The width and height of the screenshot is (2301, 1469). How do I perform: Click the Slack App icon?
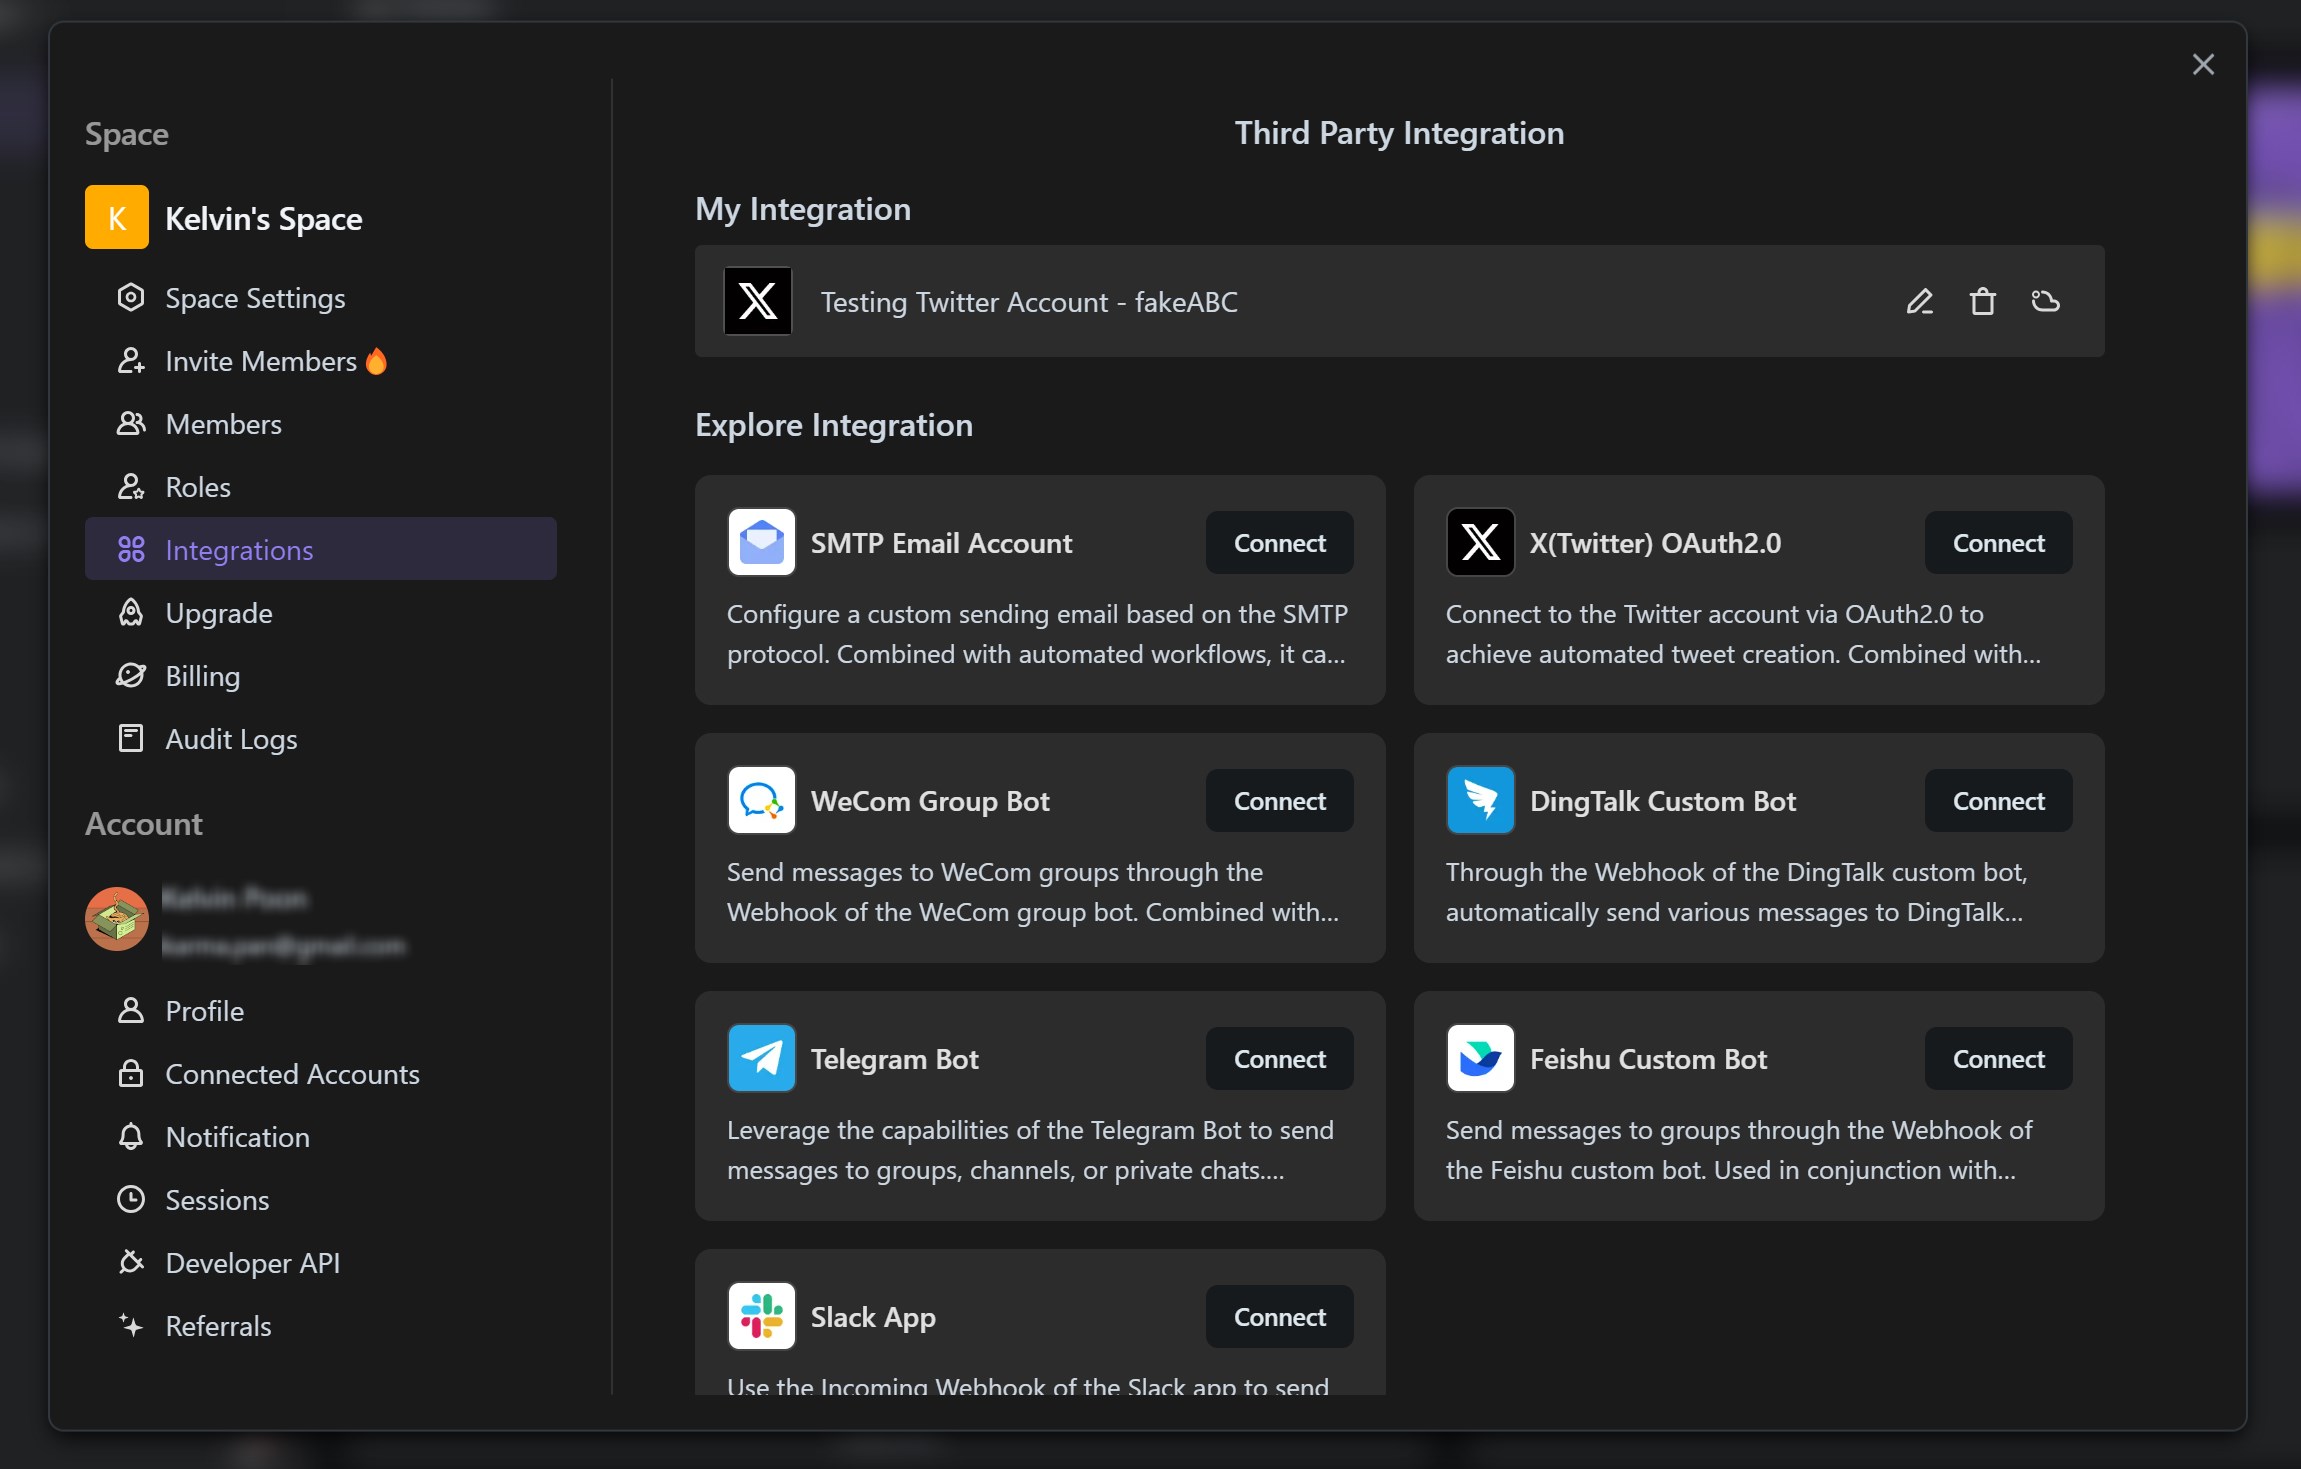[x=763, y=1316]
